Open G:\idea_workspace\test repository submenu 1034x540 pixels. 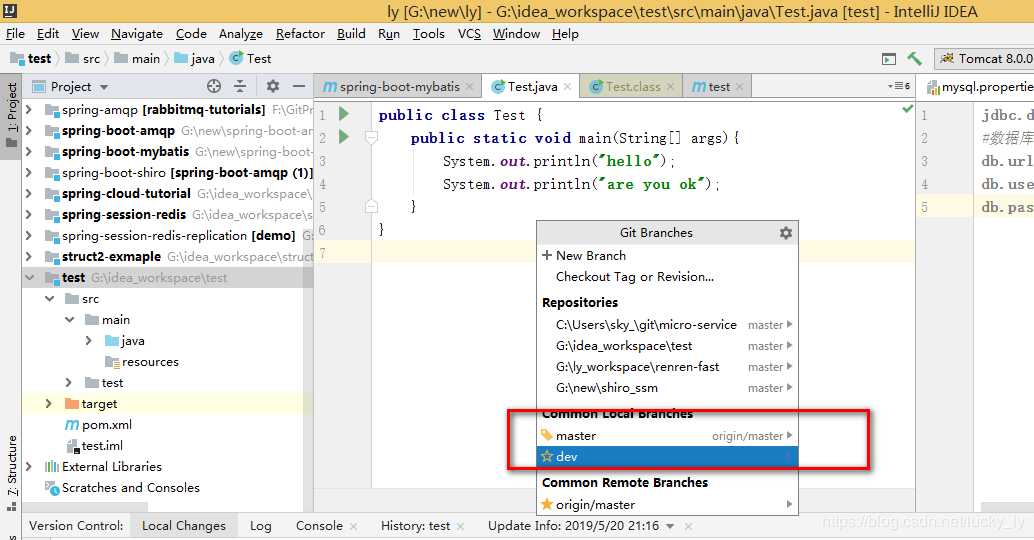pyautogui.click(x=667, y=346)
